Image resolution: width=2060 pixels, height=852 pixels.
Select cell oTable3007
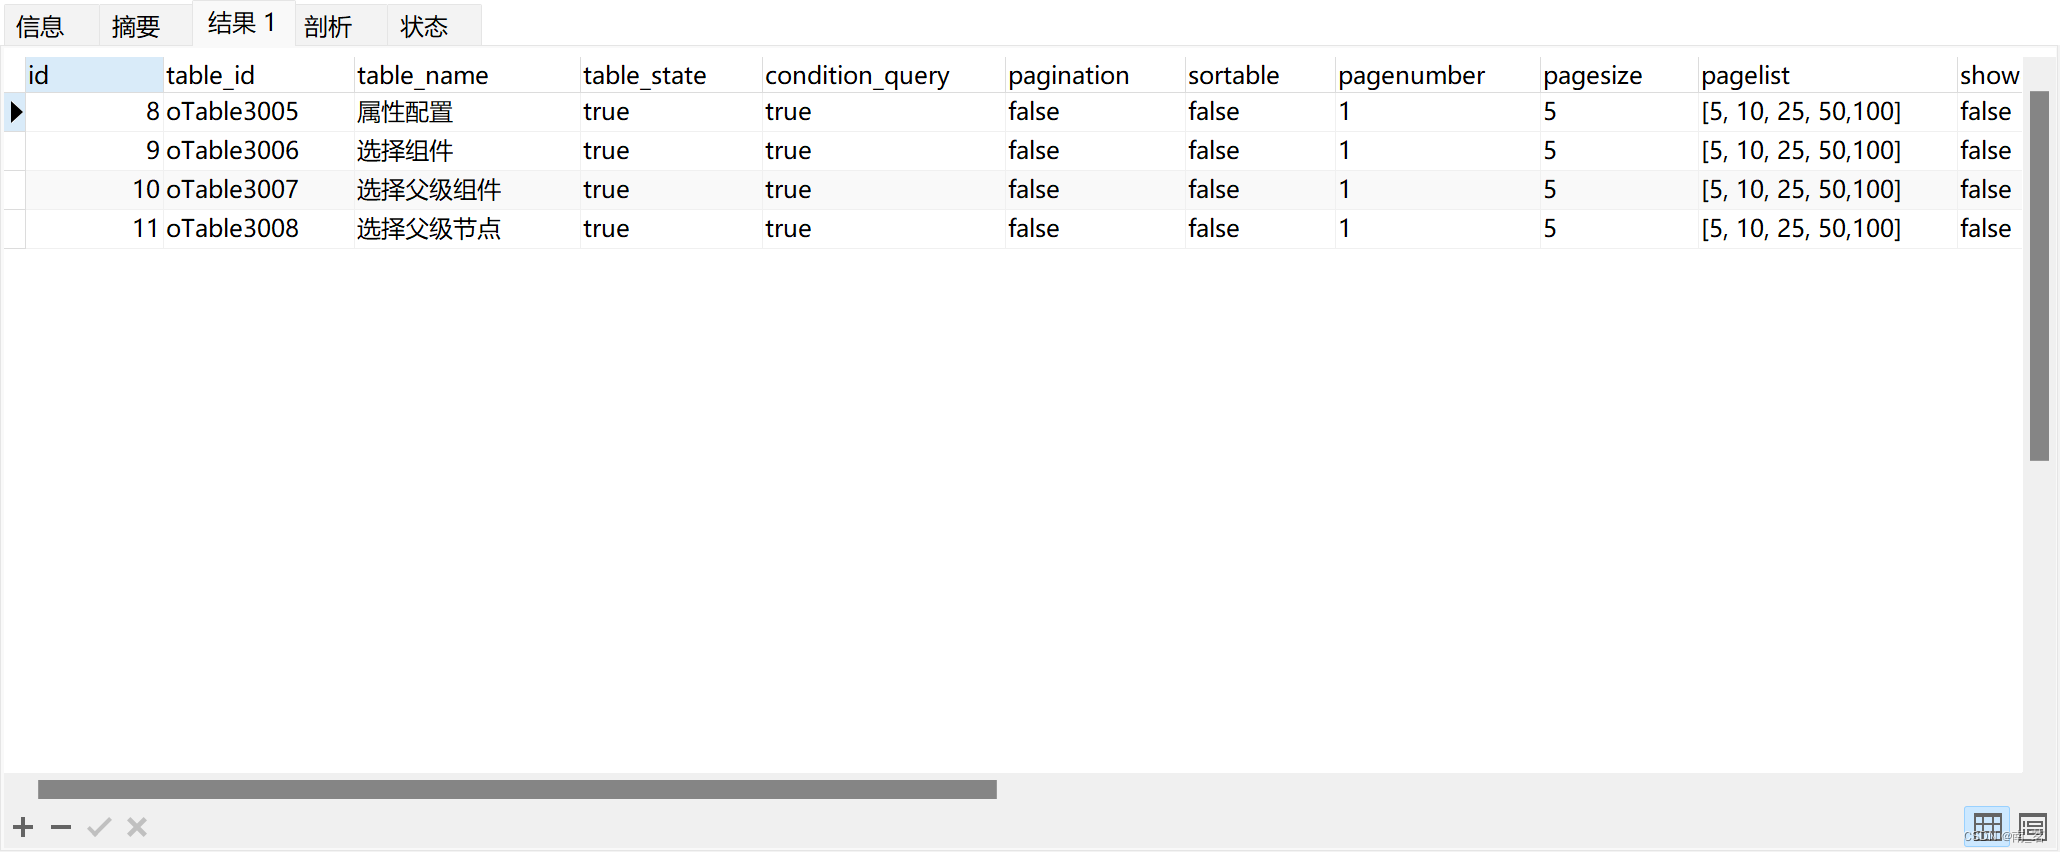click(258, 189)
